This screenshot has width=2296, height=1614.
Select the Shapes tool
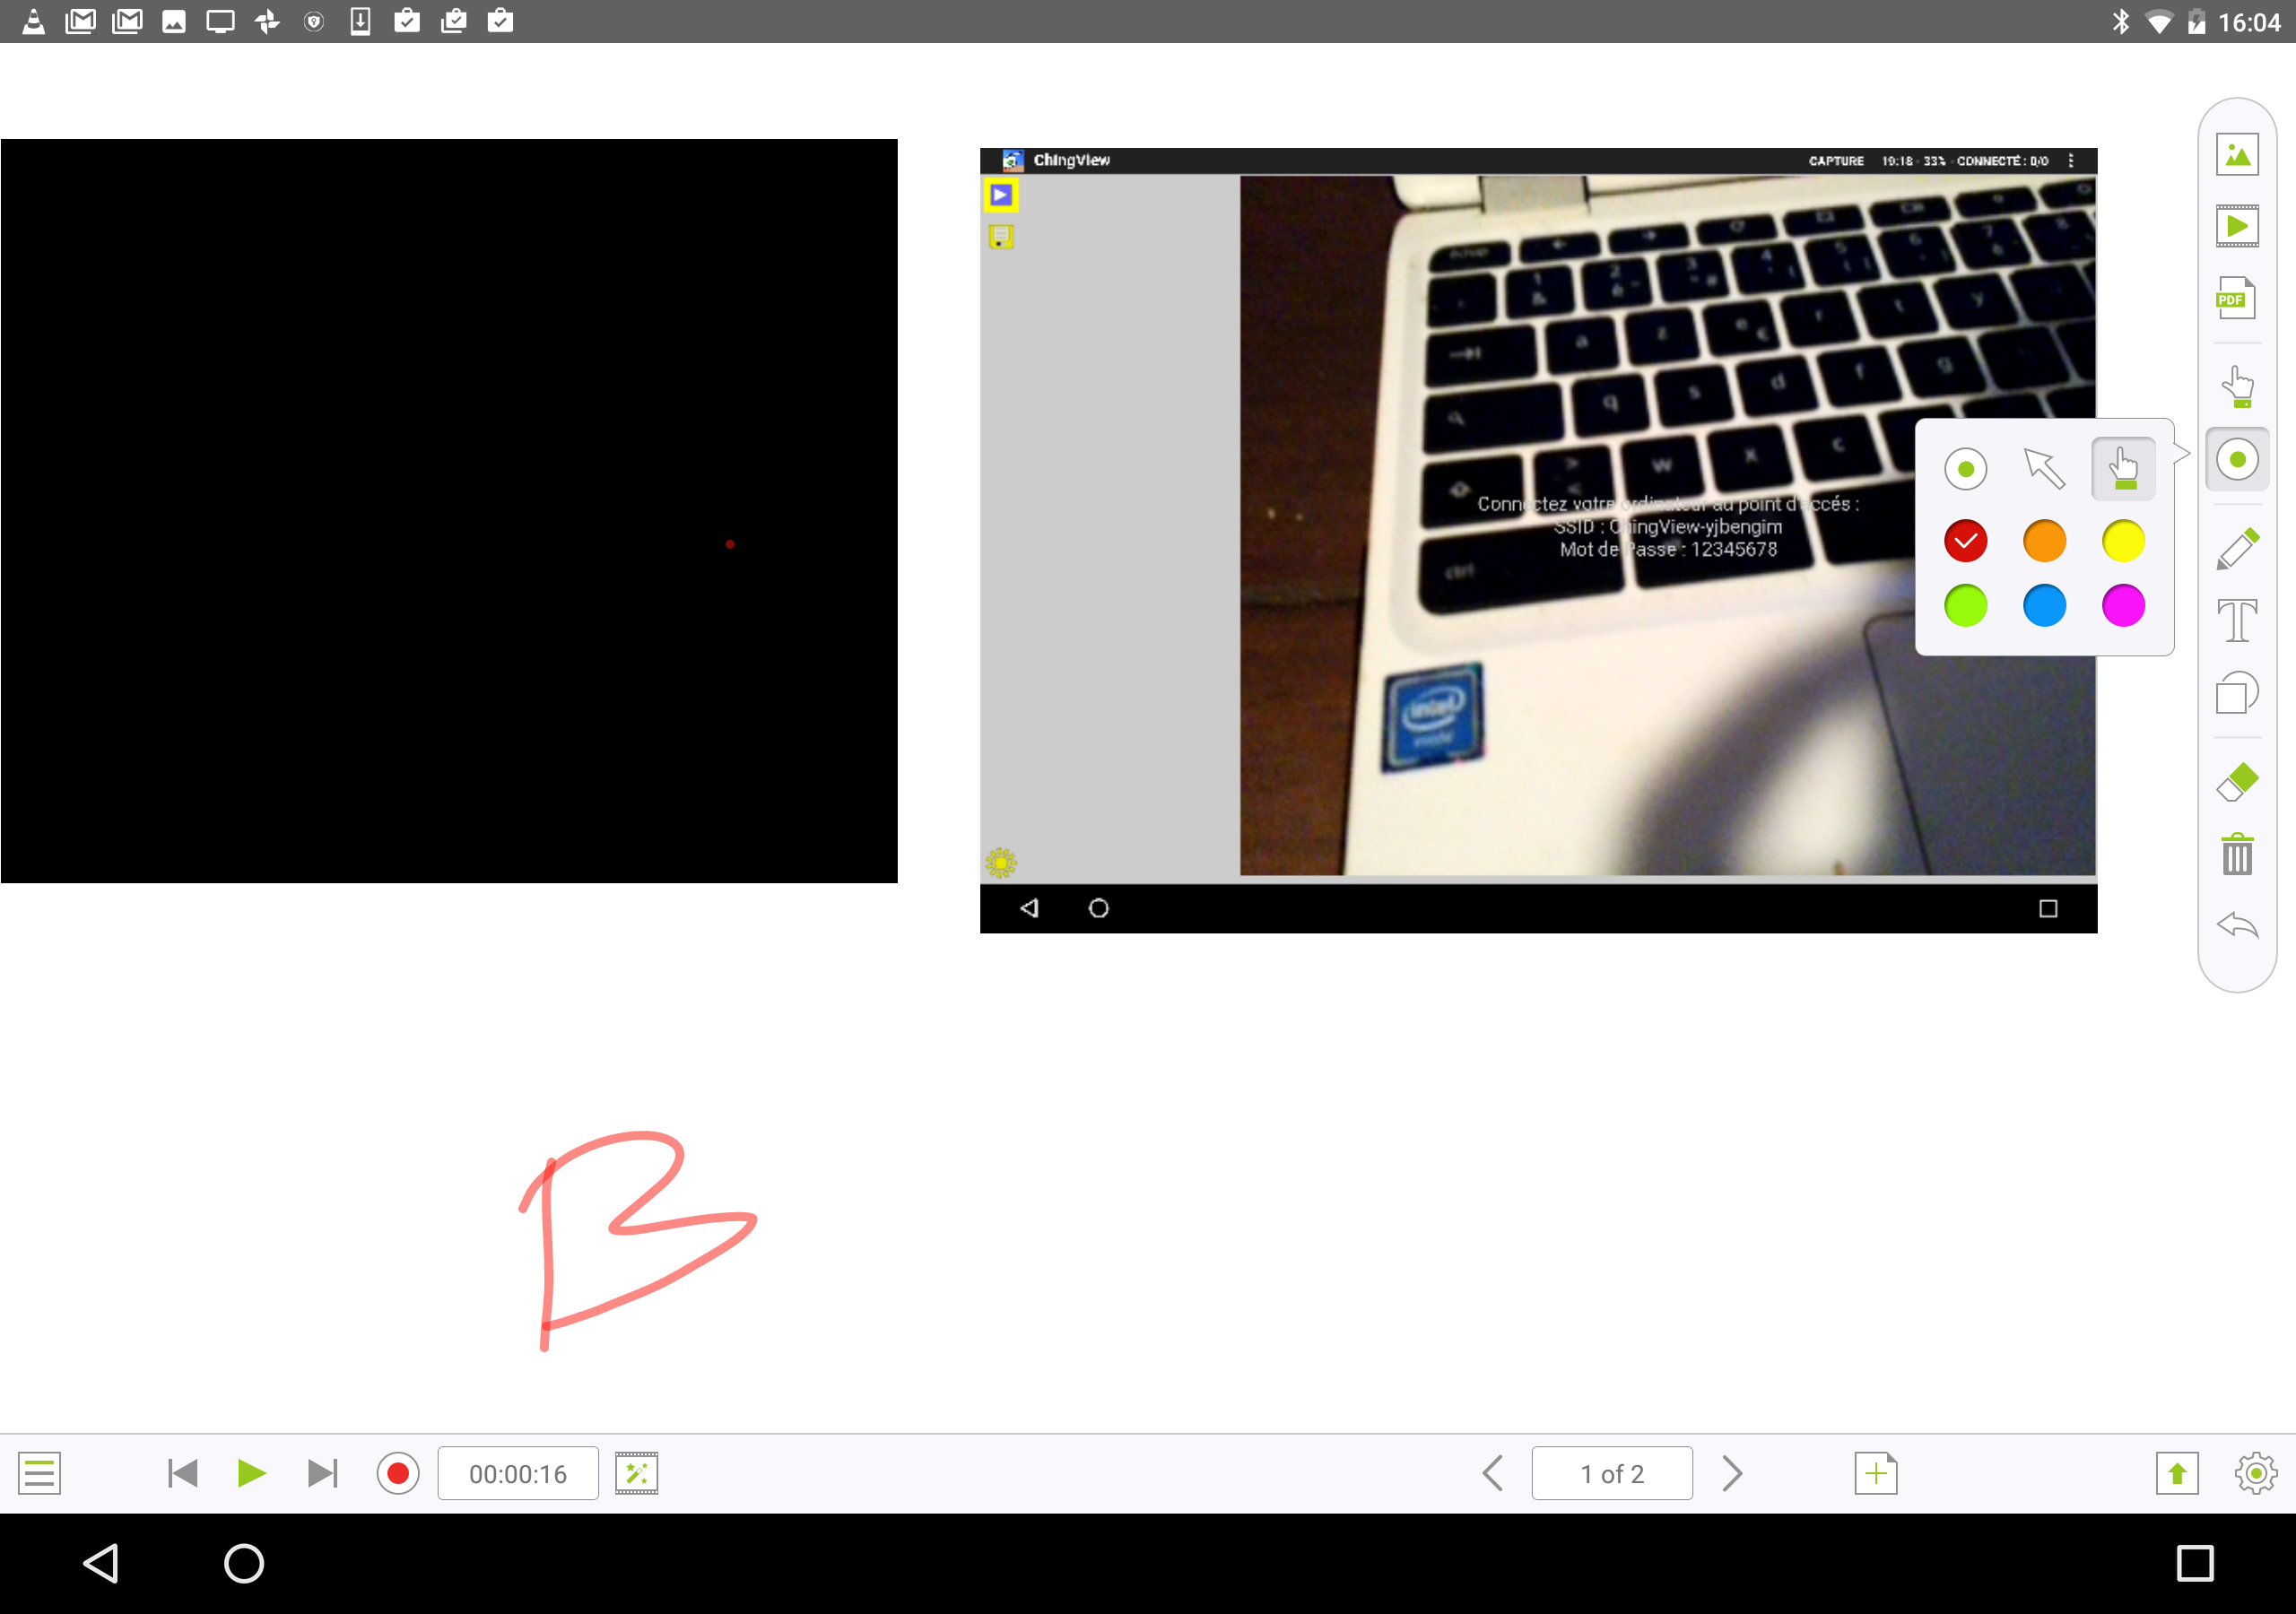tap(2237, 692)
